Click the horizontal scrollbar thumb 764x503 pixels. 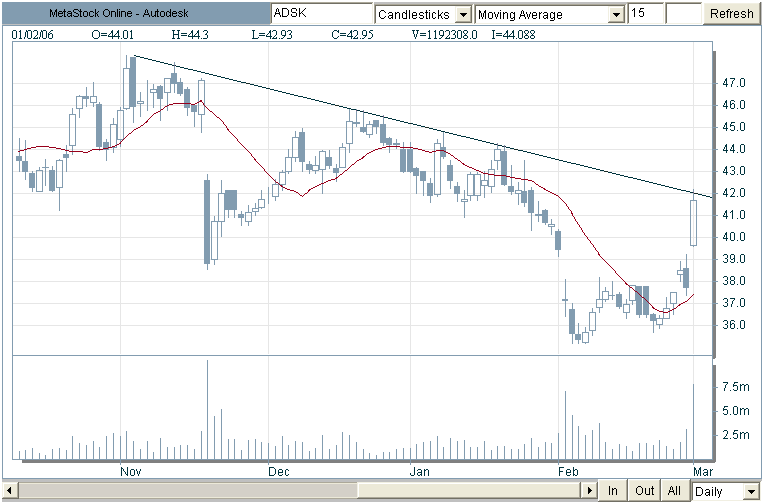pyautogui.click(x=470, y=490)
